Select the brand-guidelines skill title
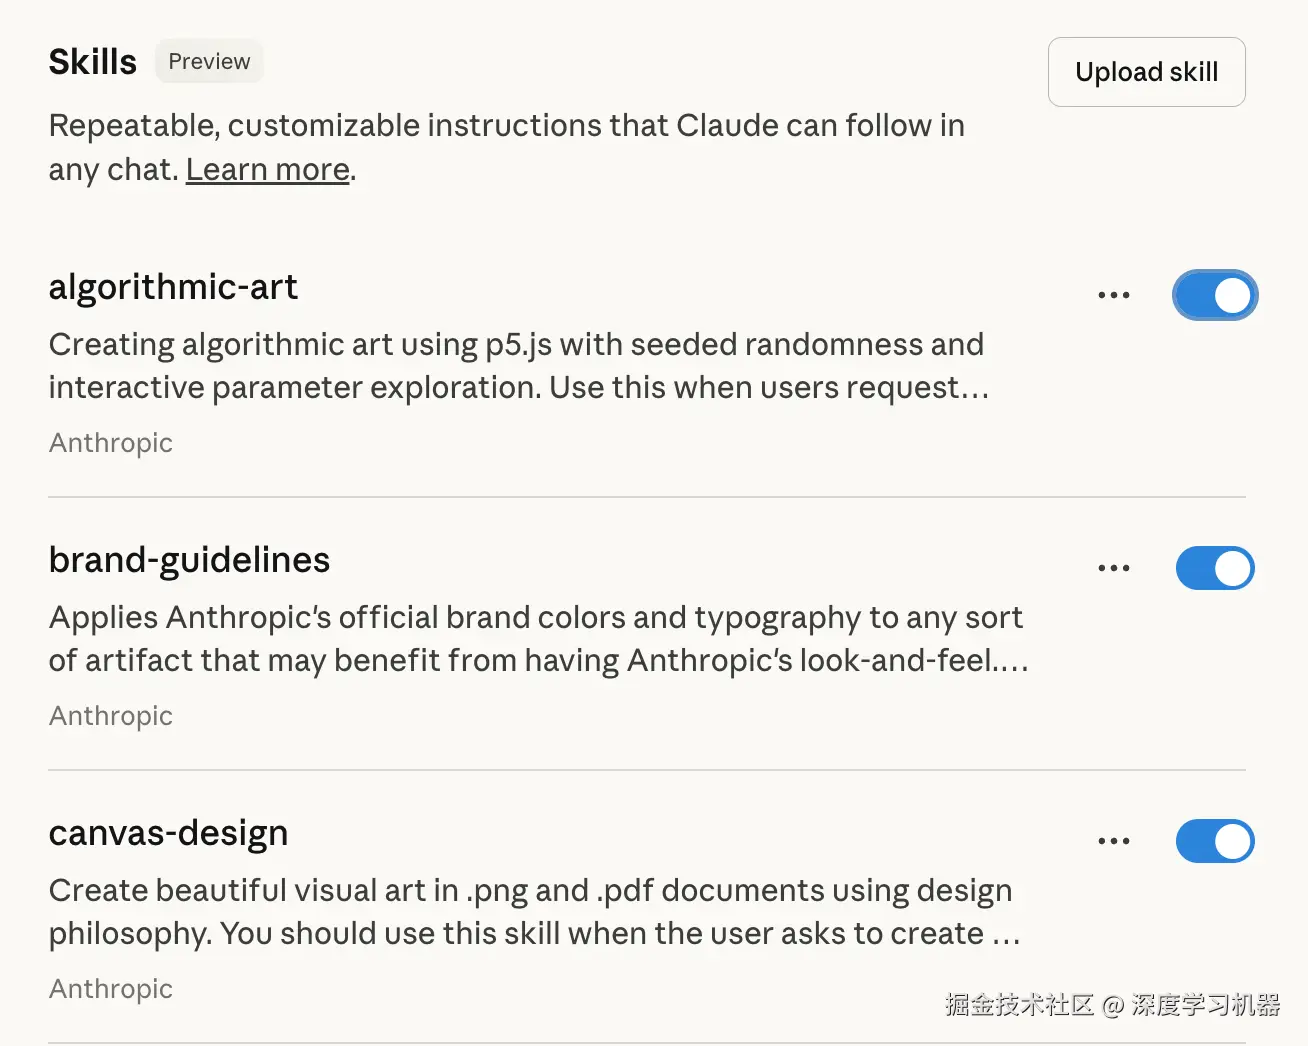1308x1046 pixels. 189,560
